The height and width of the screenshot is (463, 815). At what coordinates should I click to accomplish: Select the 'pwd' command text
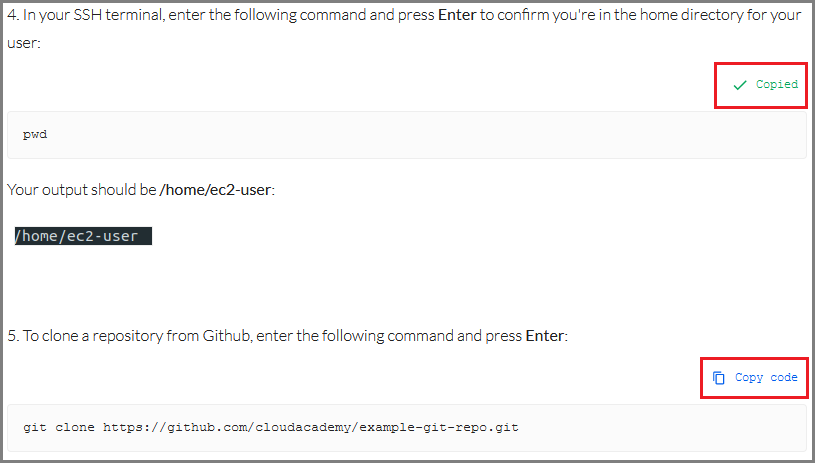coord(35,135)
